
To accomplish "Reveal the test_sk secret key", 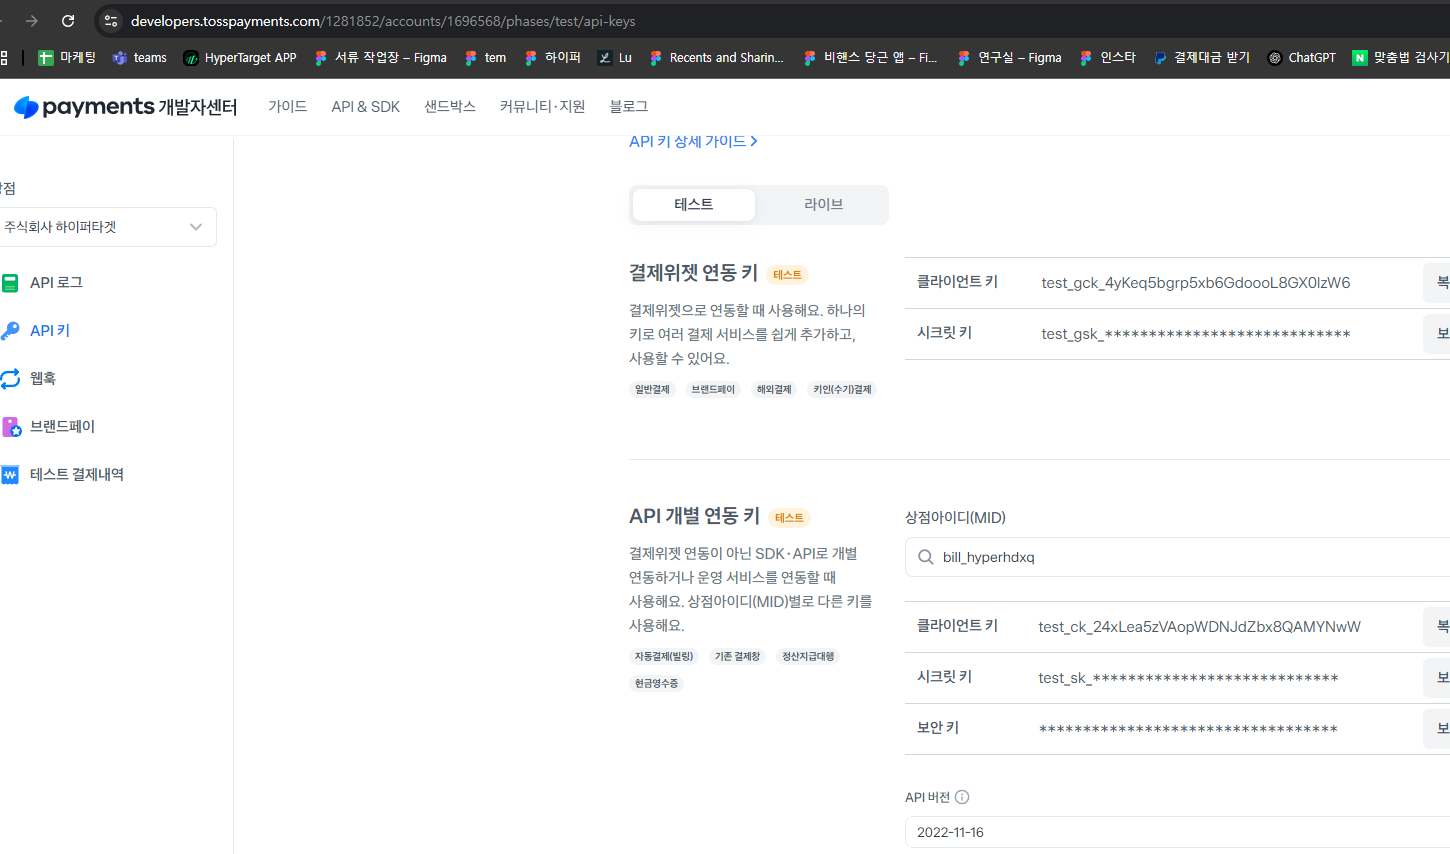I will 1438,678.
